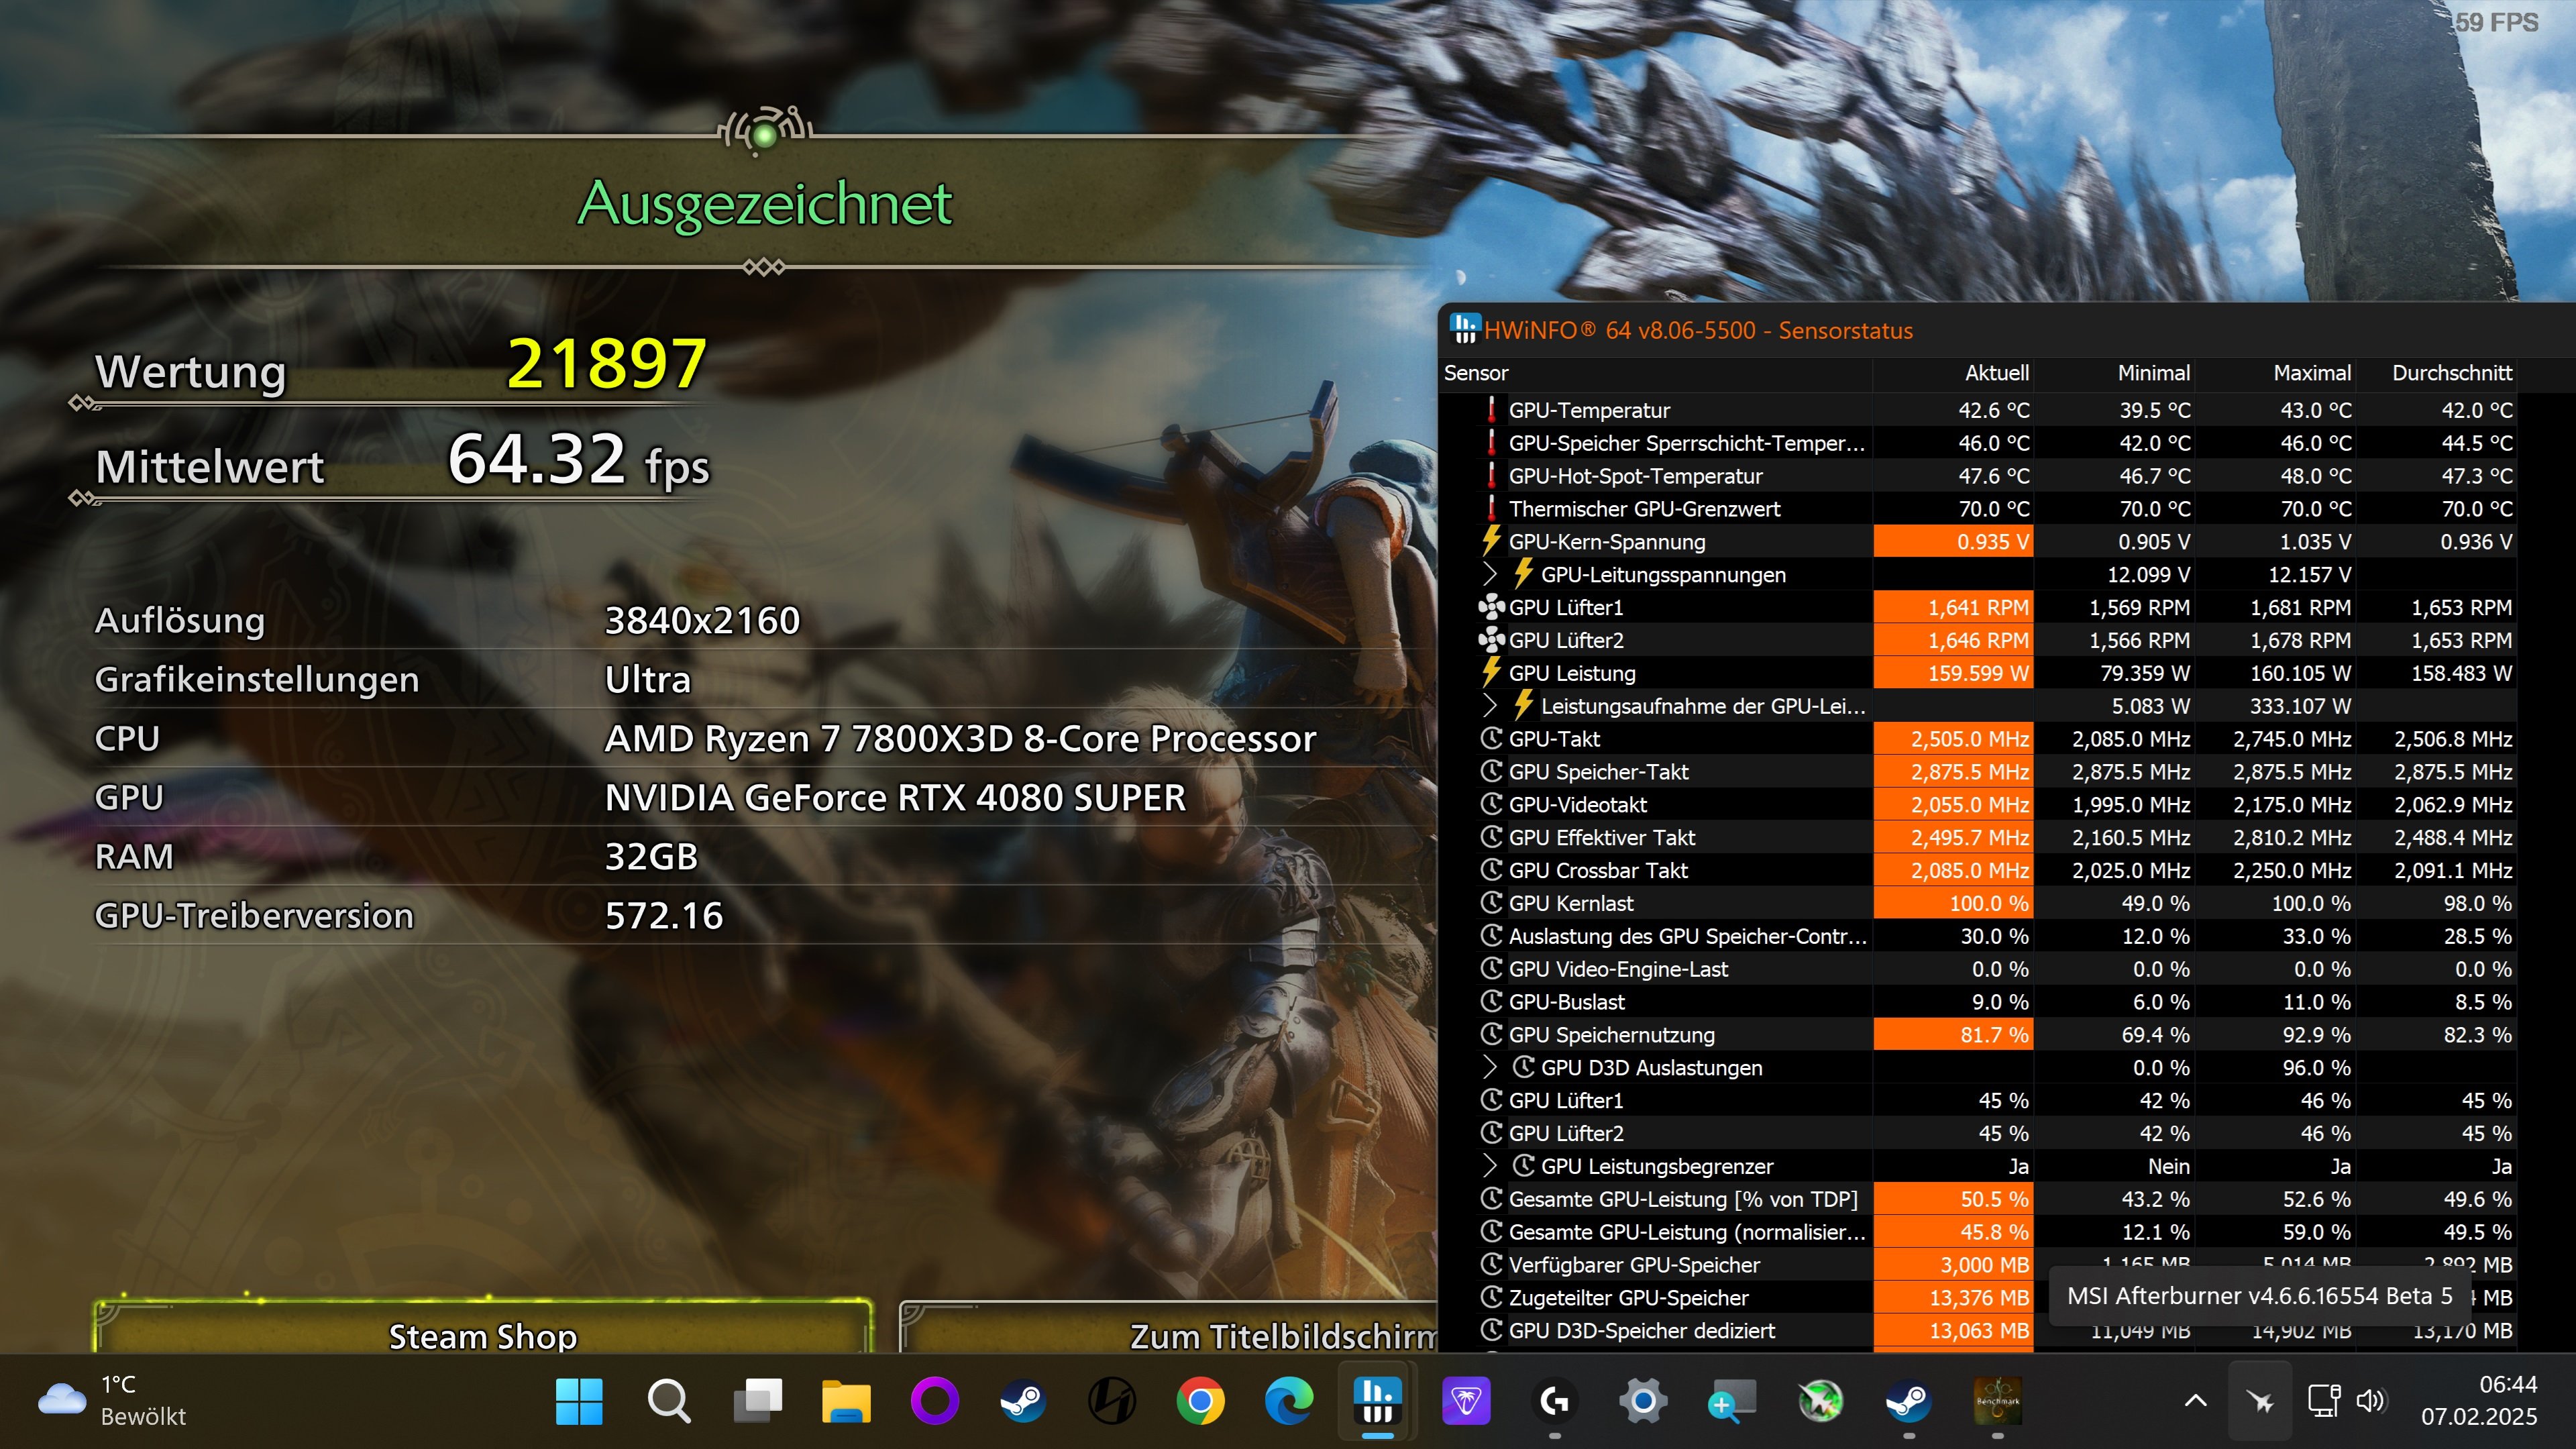This screenshot has height=1449, width=2576.
Task: Click the first Steam taskbar icon
Action: pos(1023,1400)
